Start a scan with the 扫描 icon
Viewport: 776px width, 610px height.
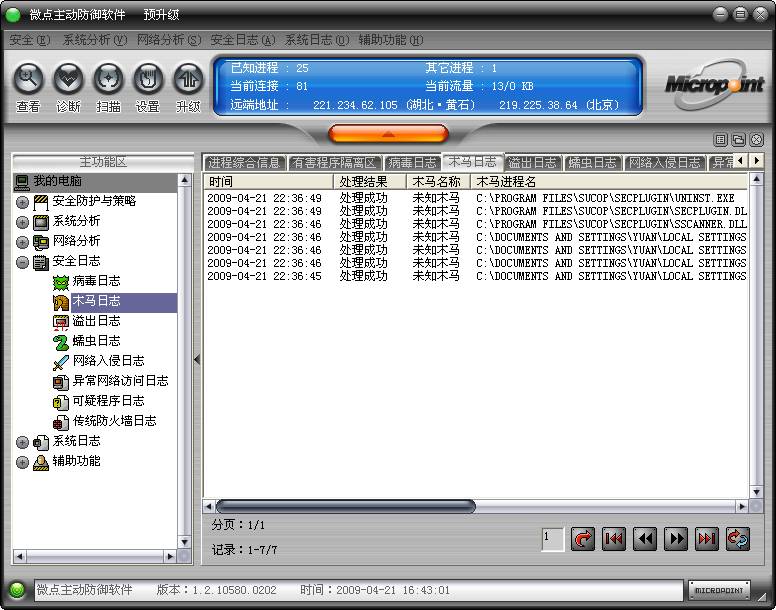[108, 79]
